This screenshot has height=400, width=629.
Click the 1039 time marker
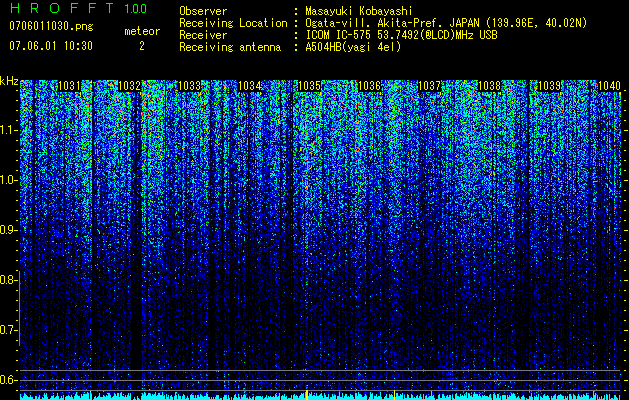pyautogui.click(x=549, y=85)
